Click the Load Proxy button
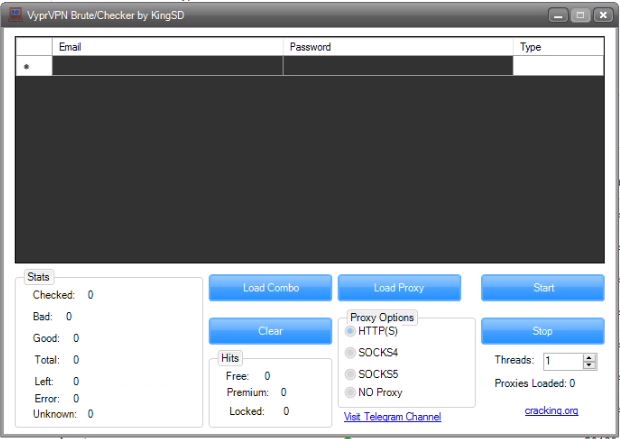This screenshot has height=439, width=620. point(399,288)
